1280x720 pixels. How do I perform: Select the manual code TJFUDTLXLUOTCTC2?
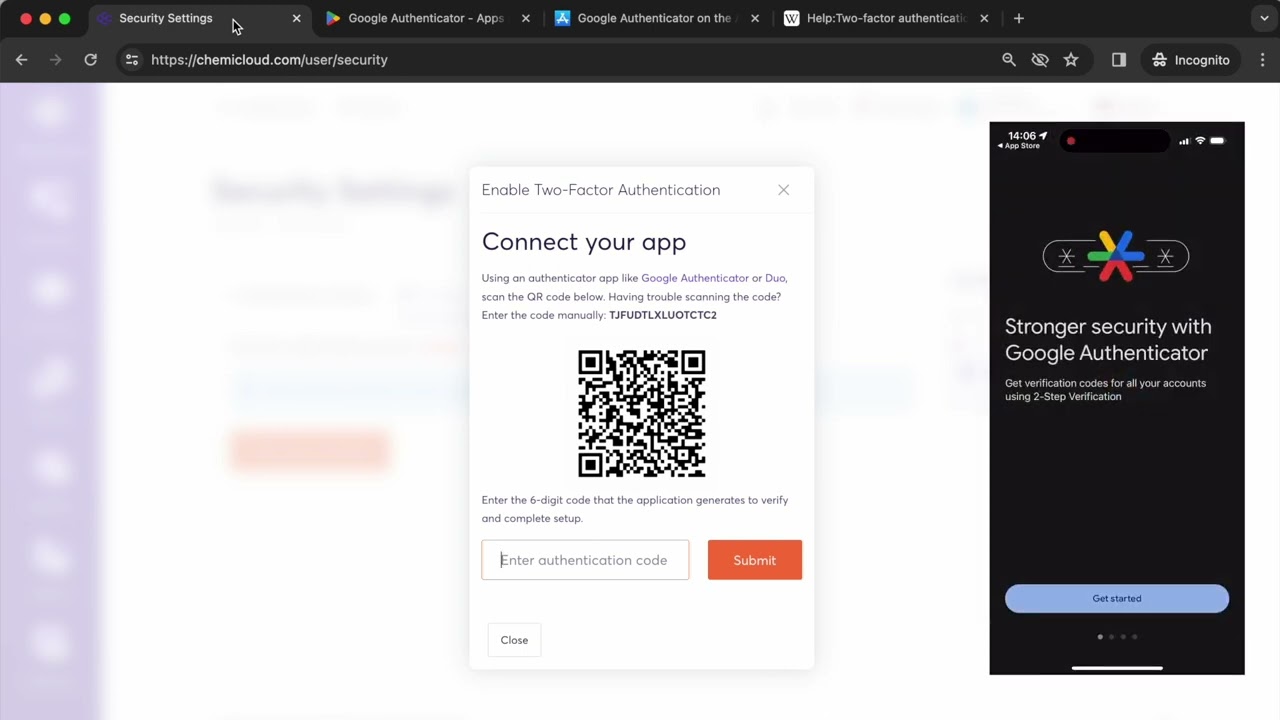pyautogui.click(x=663, y=315)
